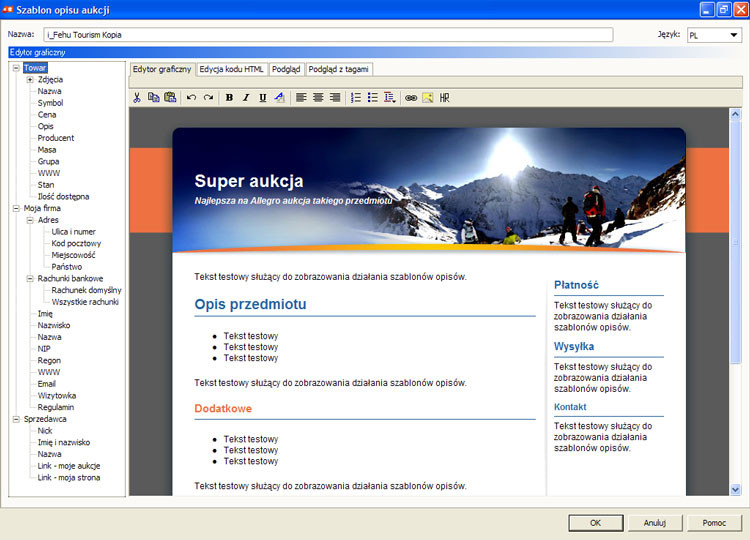Toggle italic formatting
Screen dimensions: 750x540
click(x=246, y=98)
